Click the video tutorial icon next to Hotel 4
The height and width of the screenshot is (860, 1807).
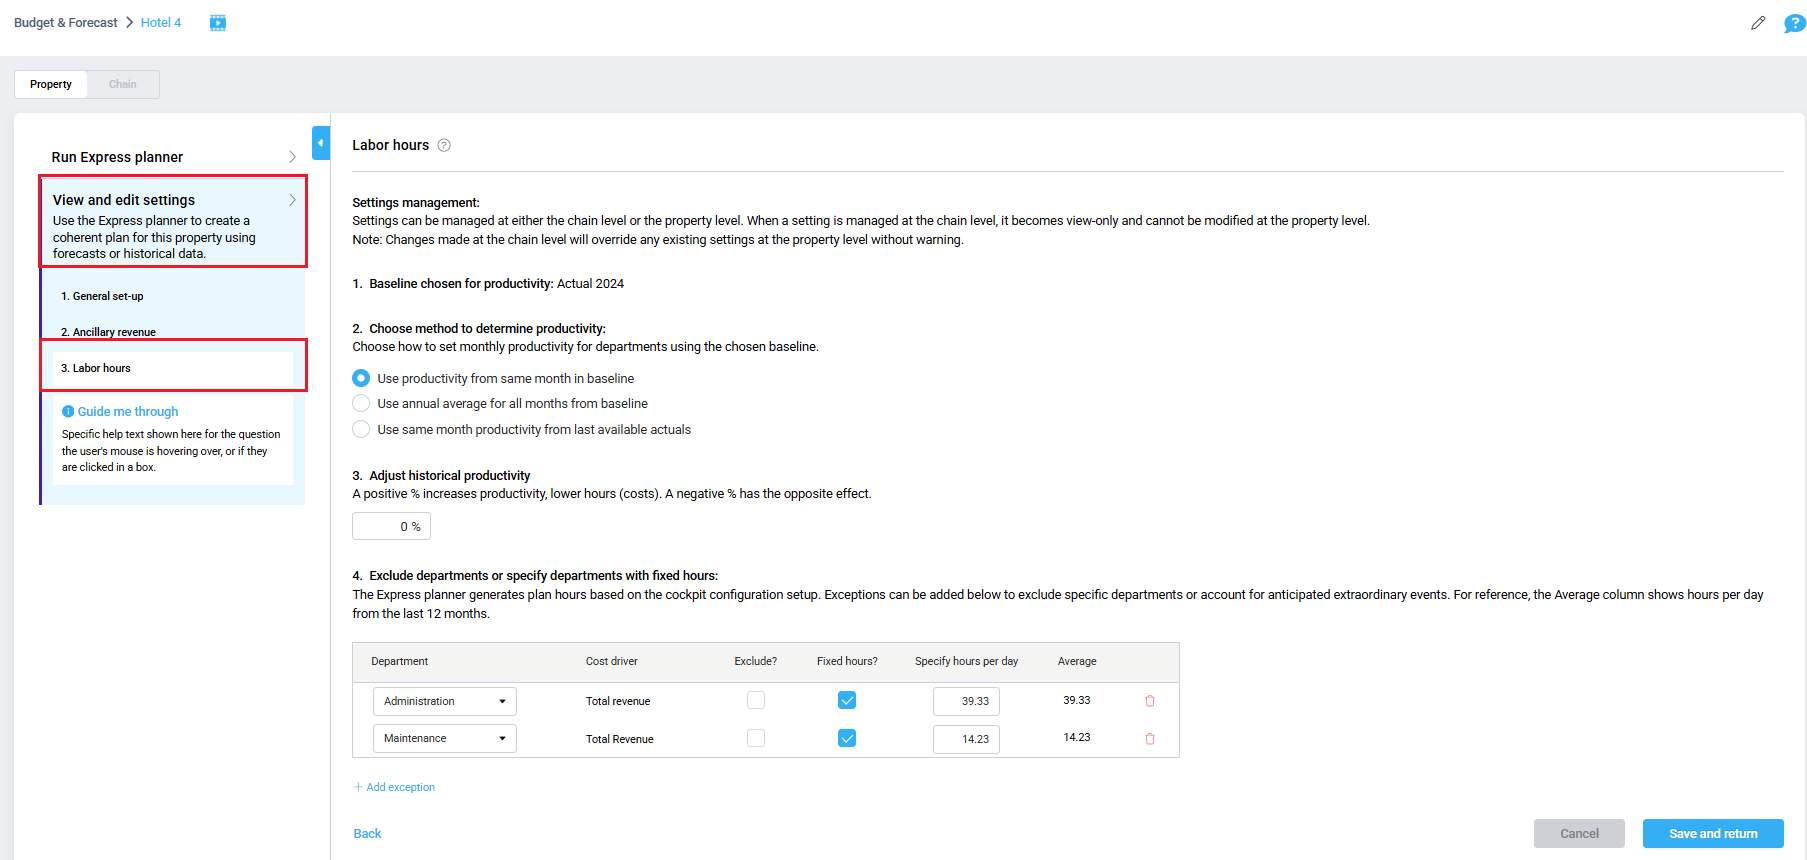click(x=217, y=23)
